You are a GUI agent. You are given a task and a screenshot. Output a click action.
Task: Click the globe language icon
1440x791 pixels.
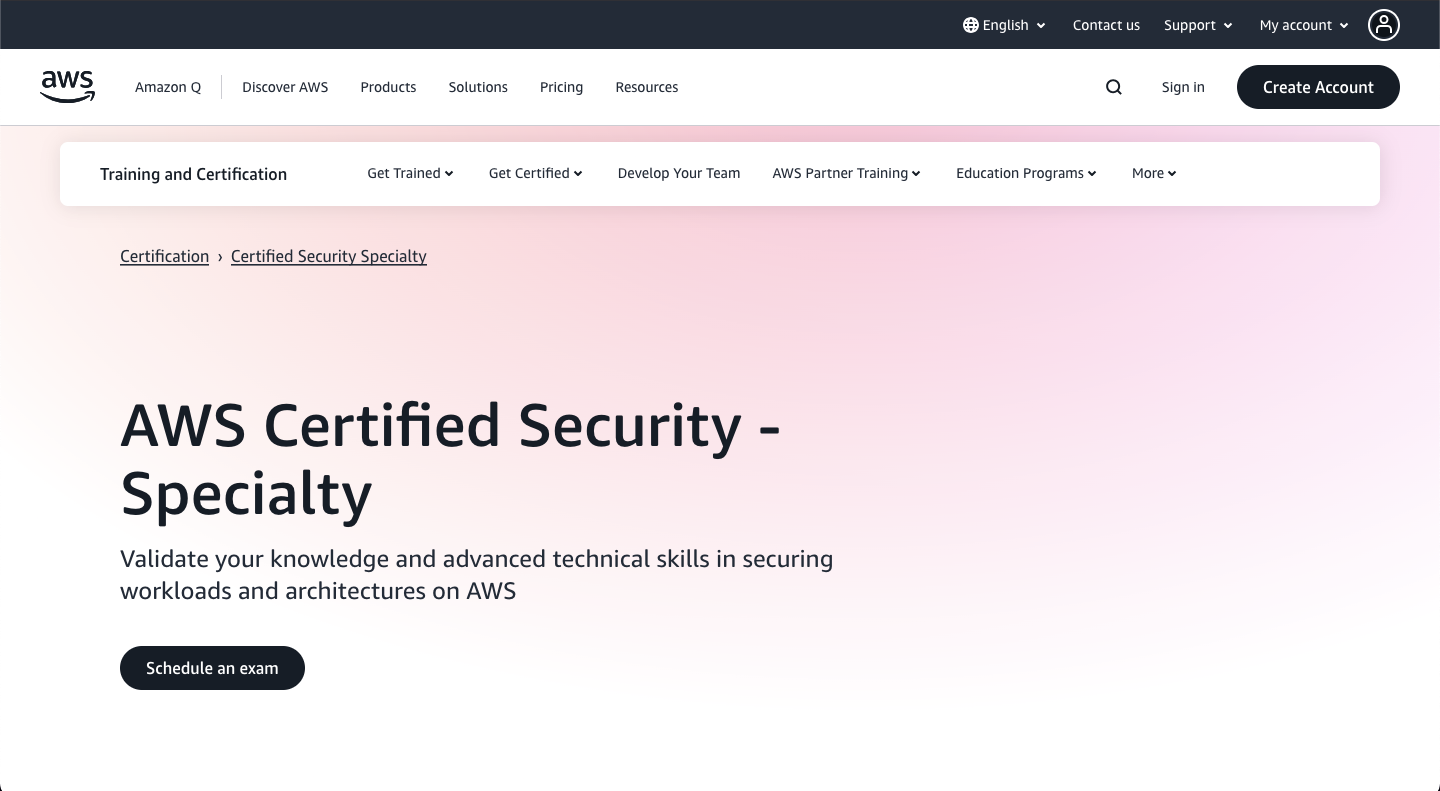coord(970,25)
